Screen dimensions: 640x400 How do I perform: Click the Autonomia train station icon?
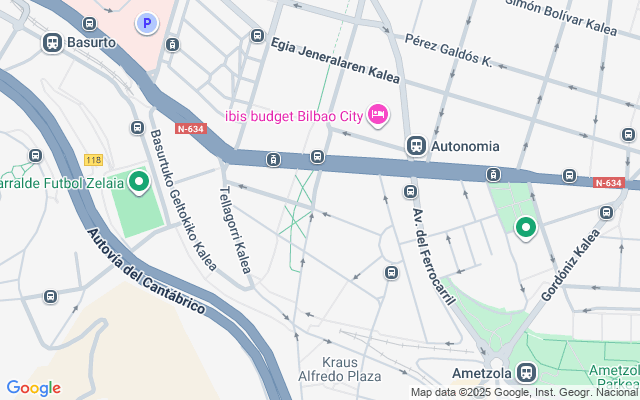(416, 146)
